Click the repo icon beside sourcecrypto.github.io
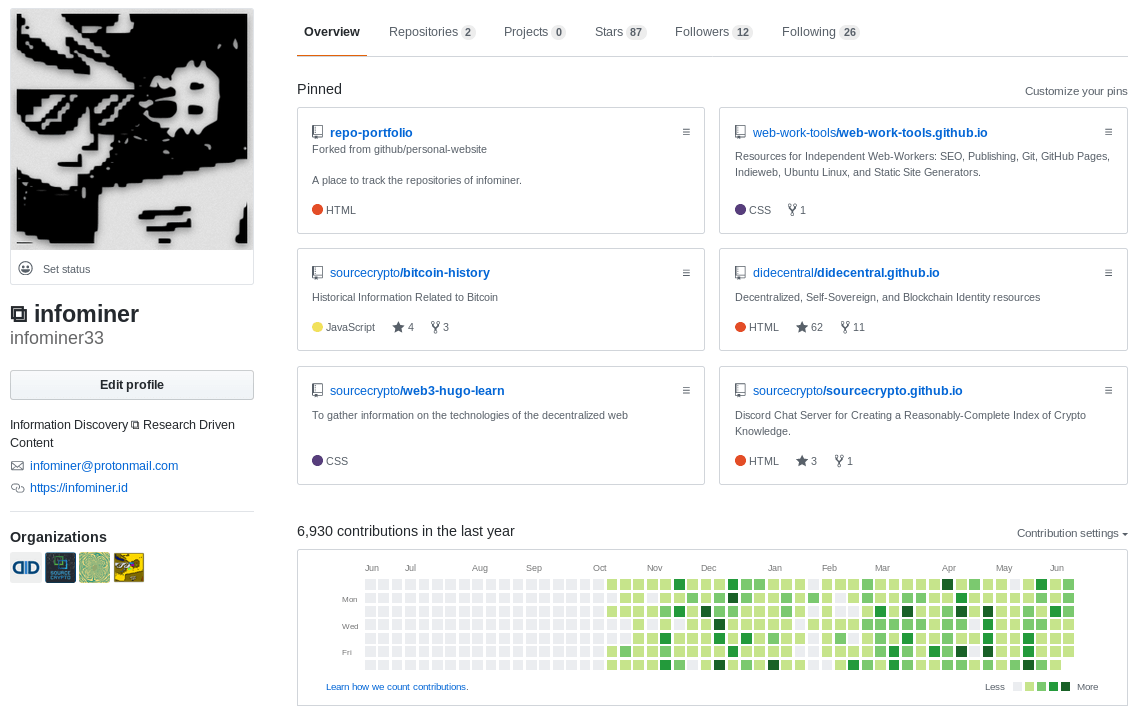This screenshot has width=1132, height=707. pyautogui.click(x=740, y=391)
